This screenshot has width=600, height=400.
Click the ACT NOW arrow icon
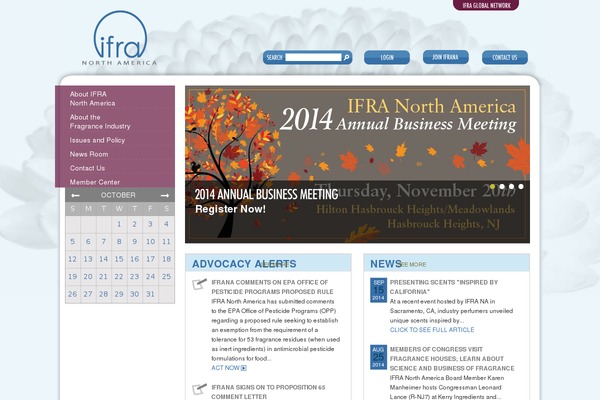tap(244, 368)
